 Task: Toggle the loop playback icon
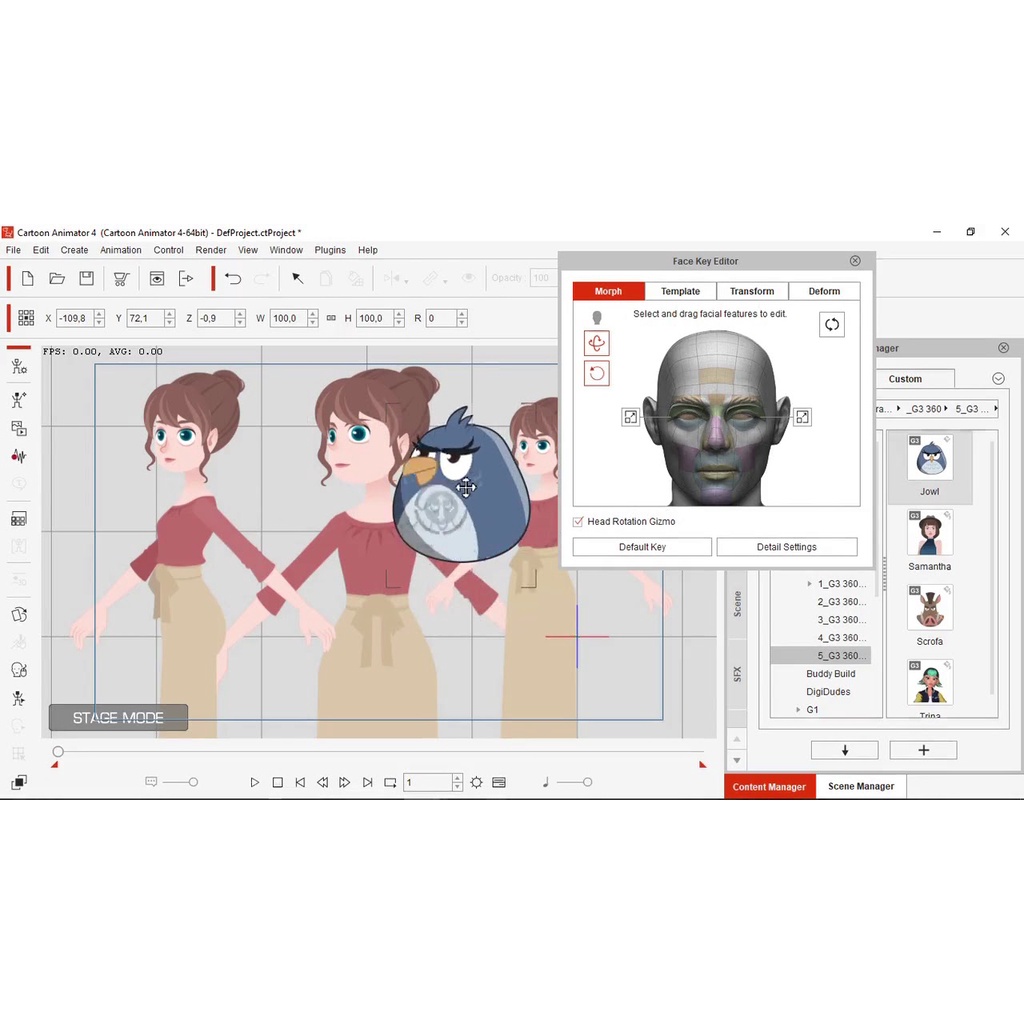tap(390, 782)
